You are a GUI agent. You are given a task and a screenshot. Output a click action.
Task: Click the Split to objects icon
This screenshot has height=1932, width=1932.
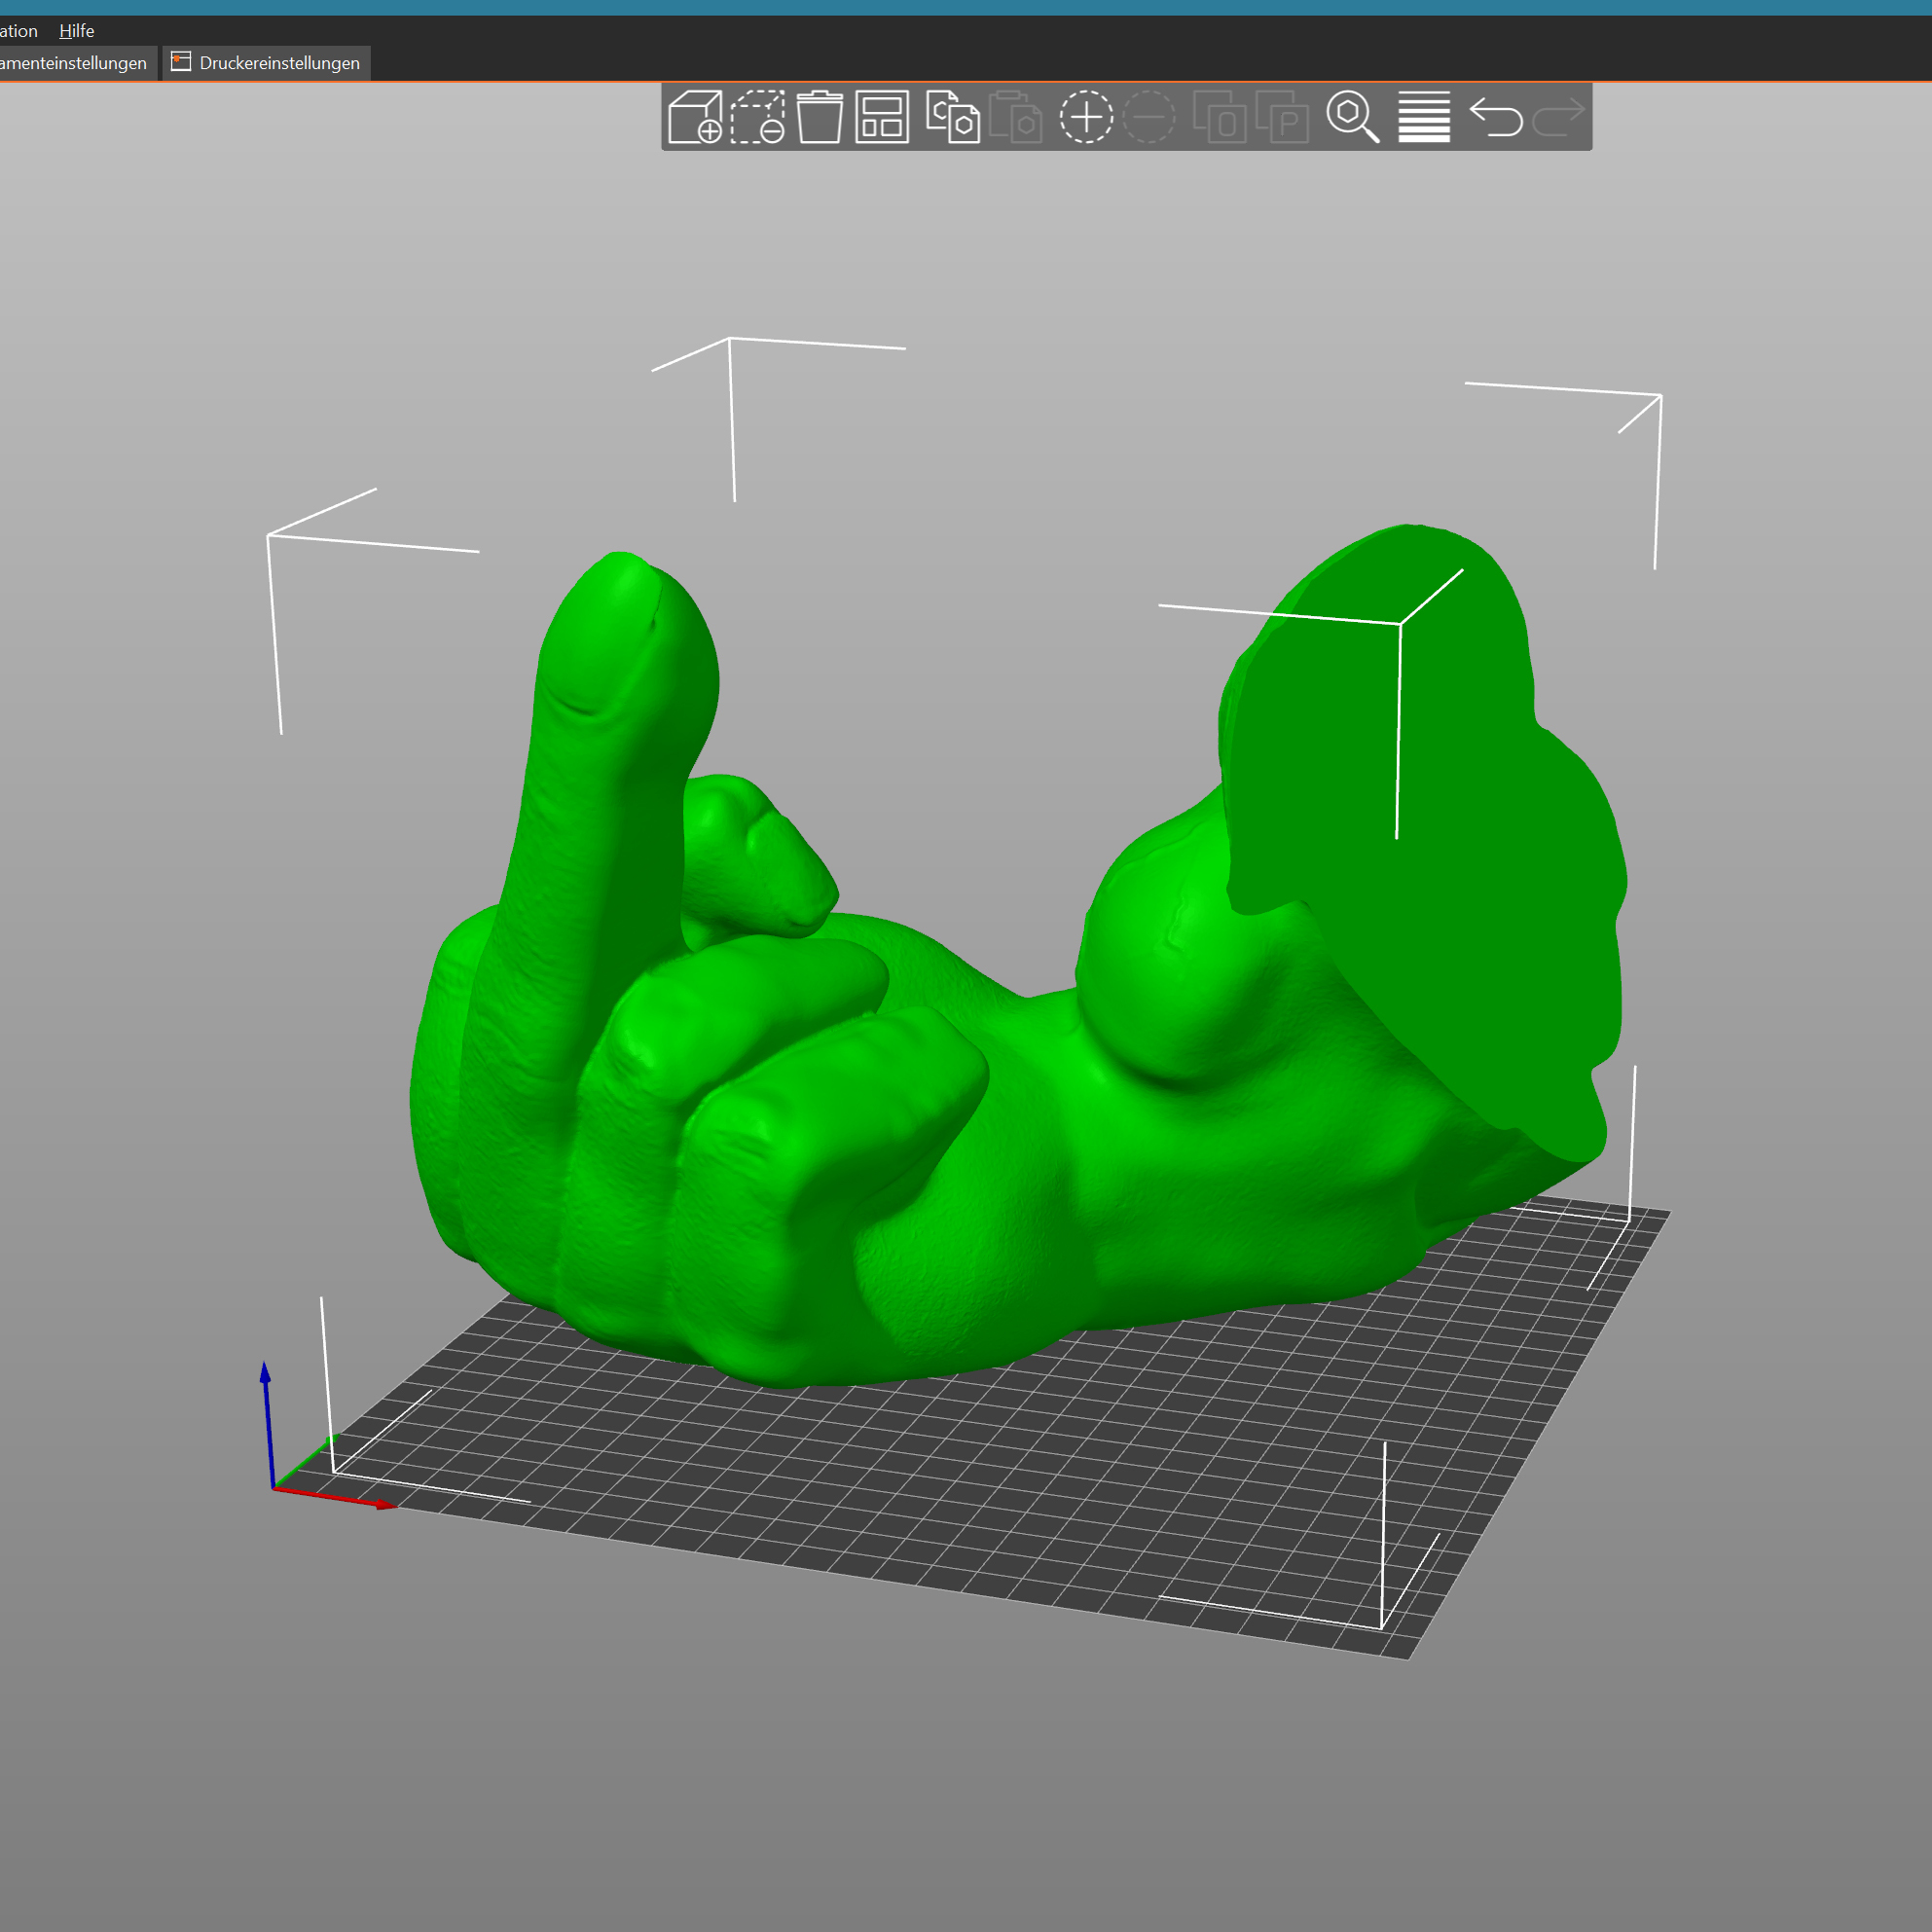coord(1219,117)
